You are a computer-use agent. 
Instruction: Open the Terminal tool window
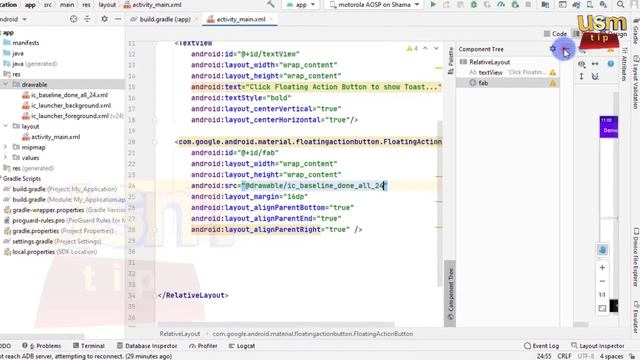(89, 346)
